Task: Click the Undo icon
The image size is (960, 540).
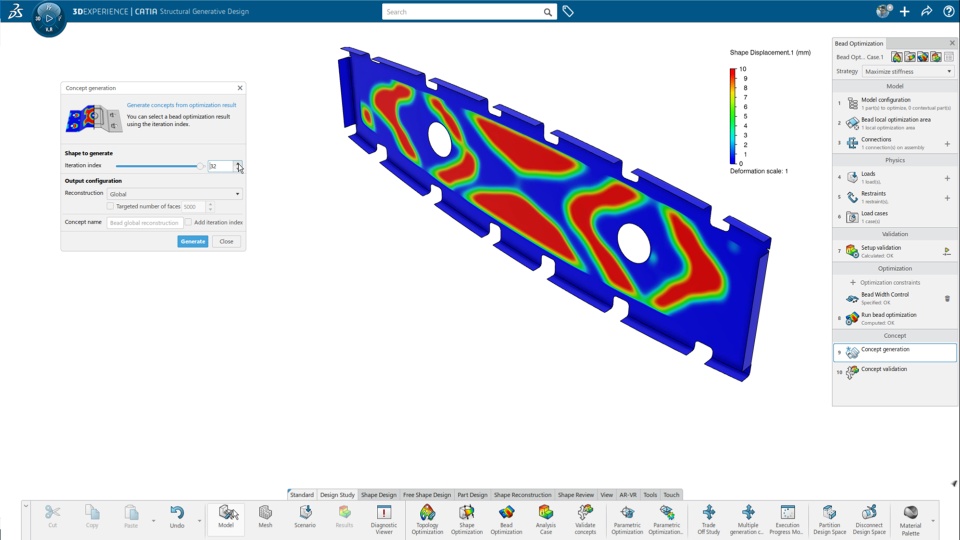Action: pyautogui.click(x=177, y=512)
